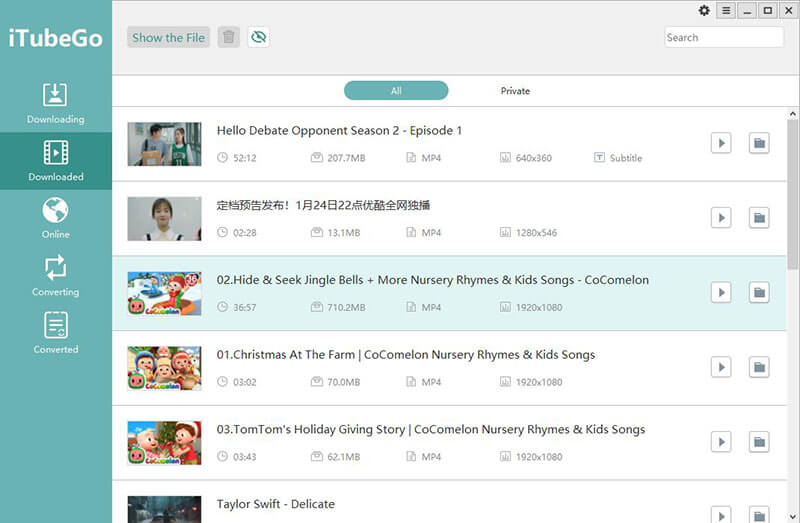This screenshot has width=800, height=523.
Task: Maximize the iTubeGo window
Action: (768, 11)
